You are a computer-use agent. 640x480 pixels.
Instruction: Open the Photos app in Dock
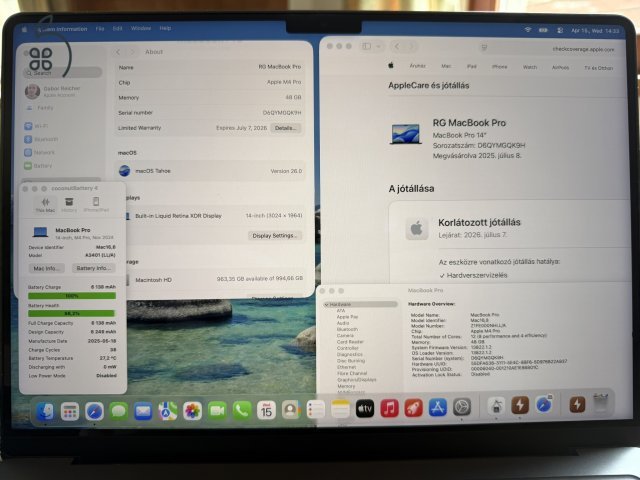point(193,411)
